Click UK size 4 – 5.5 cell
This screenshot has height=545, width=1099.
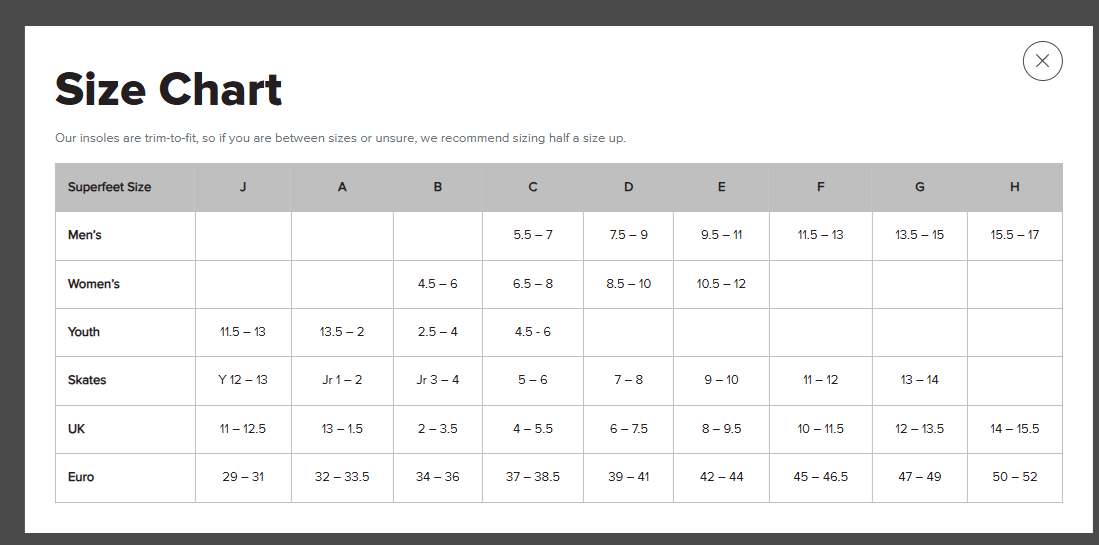tap(533, 429)
